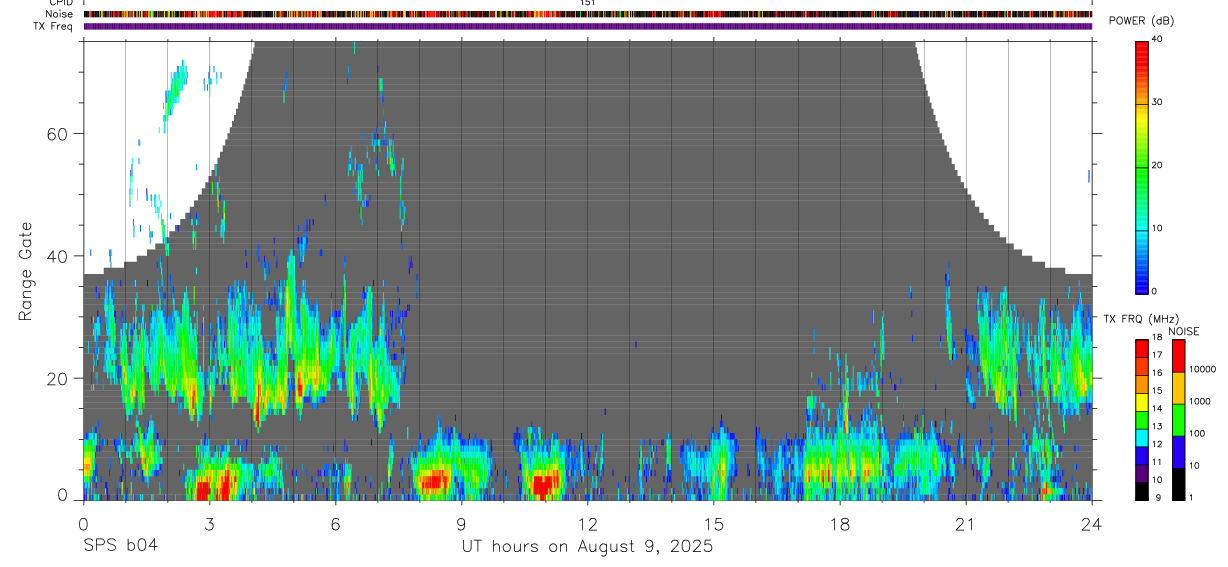
Task: Select the 10 MHz purple TX FRQ swatch
Action: click(1142, 474)
